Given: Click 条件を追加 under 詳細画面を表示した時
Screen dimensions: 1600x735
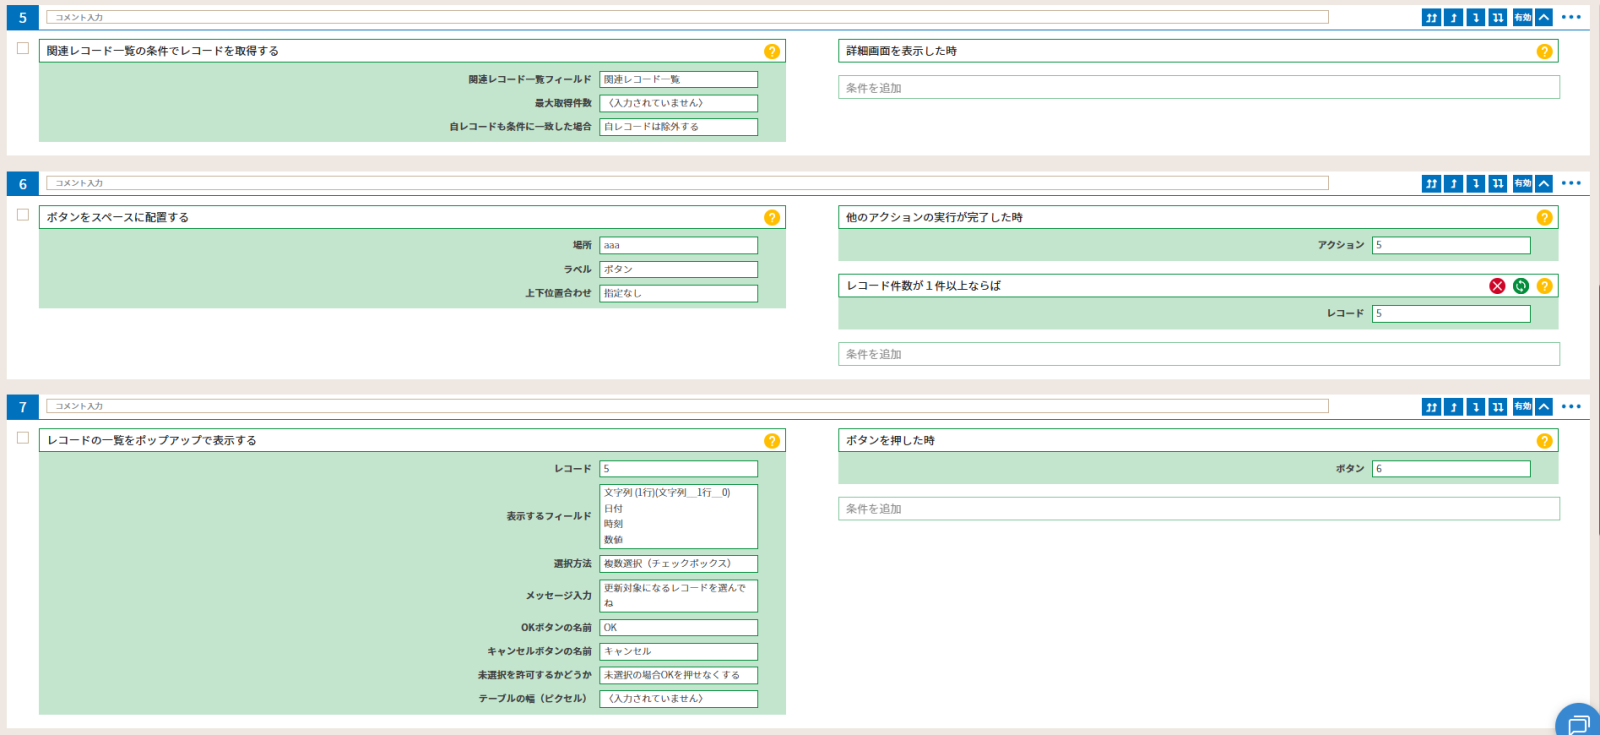Looking at the screenshot, I should [x=1198, y=88].
